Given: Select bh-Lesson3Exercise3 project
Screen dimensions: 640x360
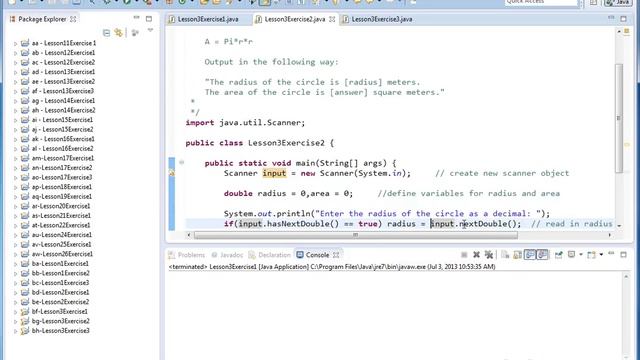Looking at the screenshot, I should 60,331.
